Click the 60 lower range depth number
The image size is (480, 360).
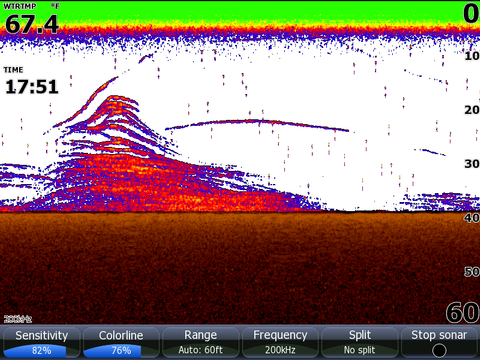[463, 313]
